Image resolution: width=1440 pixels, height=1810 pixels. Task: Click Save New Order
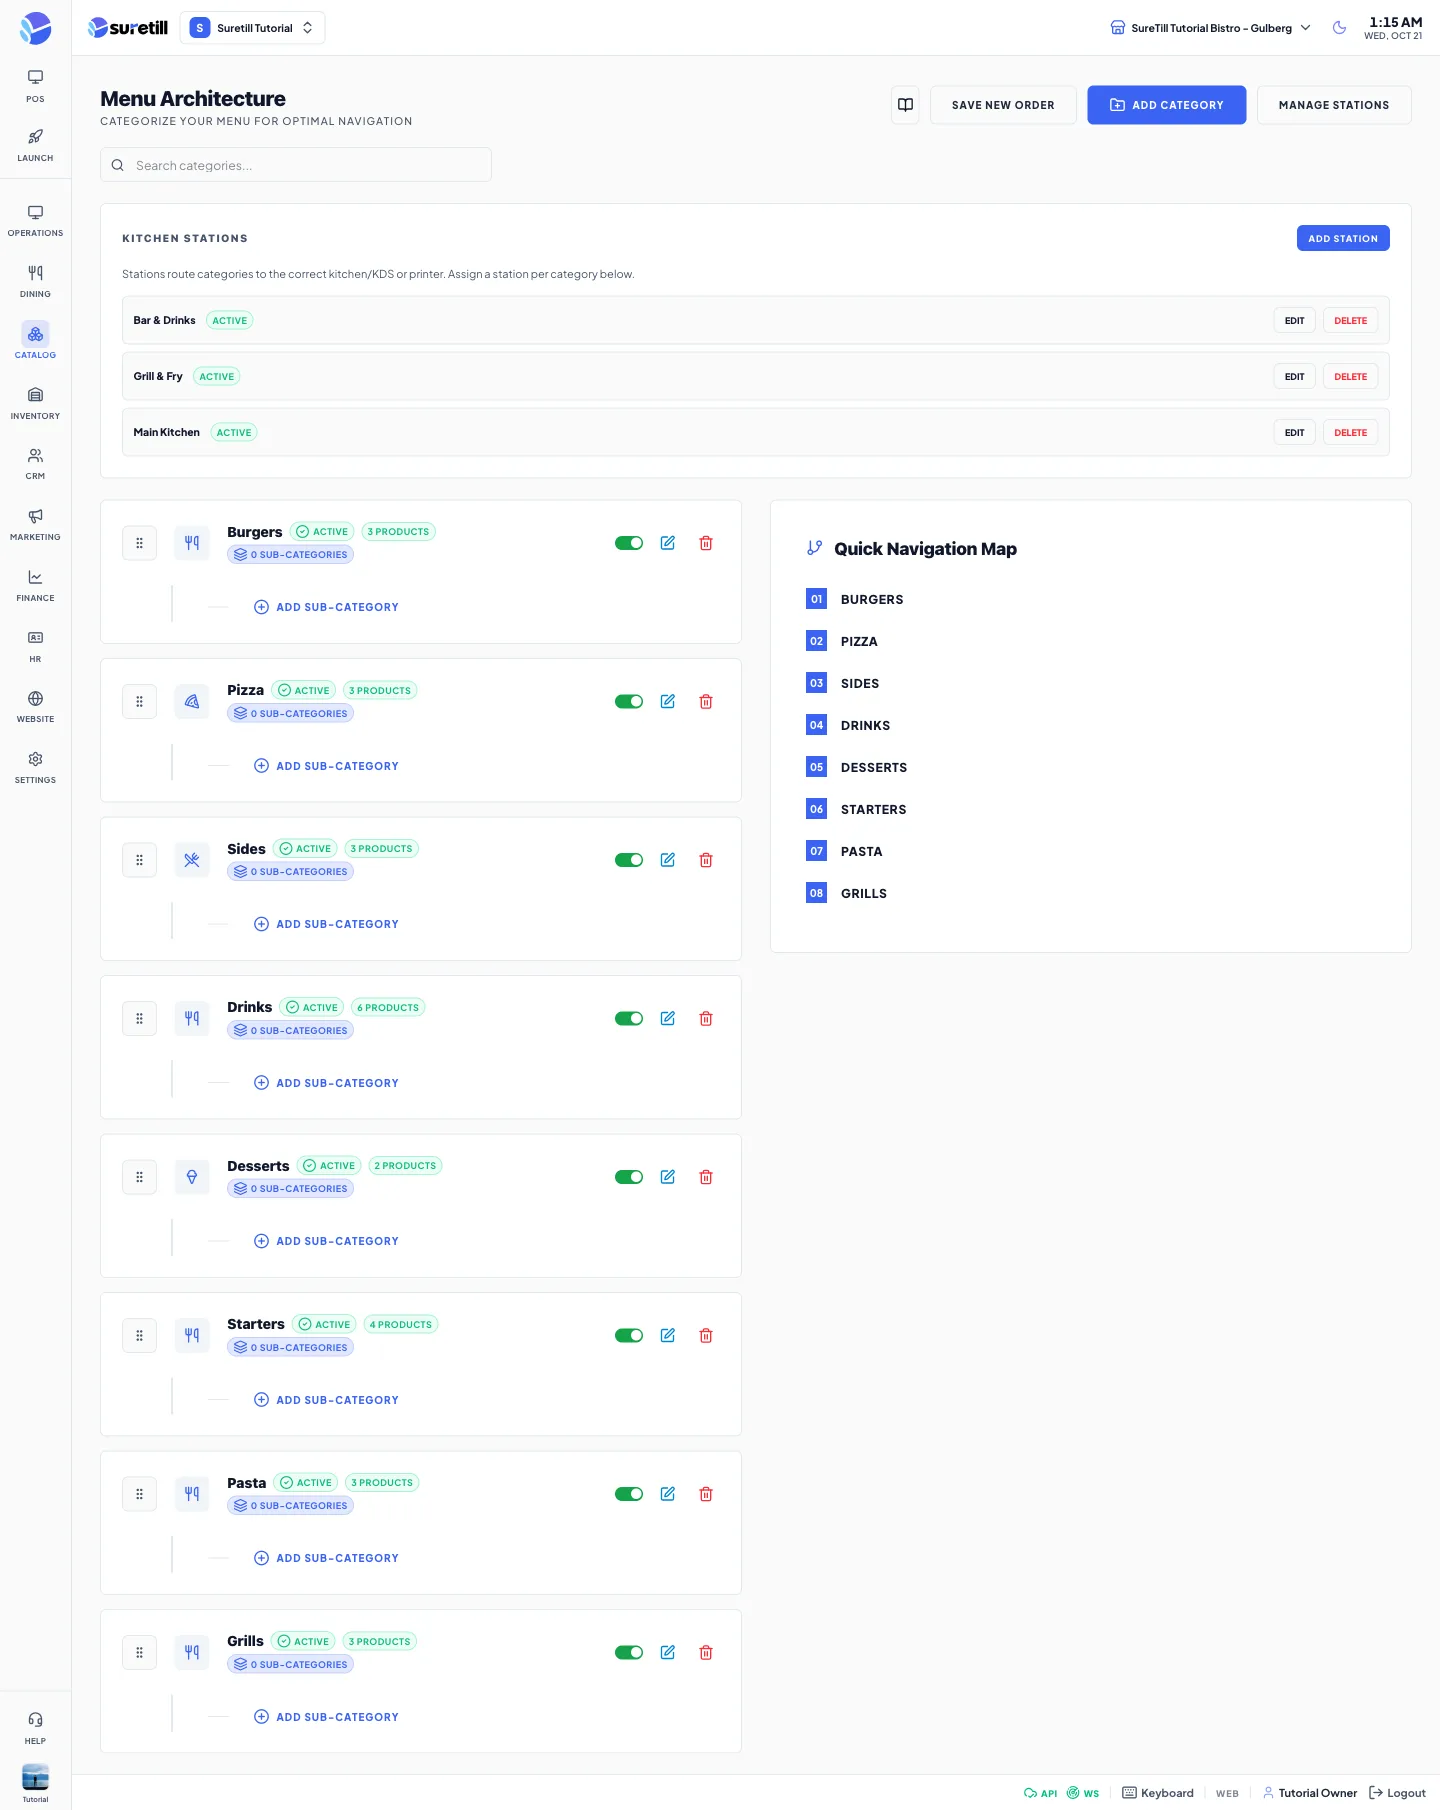tap(1003, 105)
